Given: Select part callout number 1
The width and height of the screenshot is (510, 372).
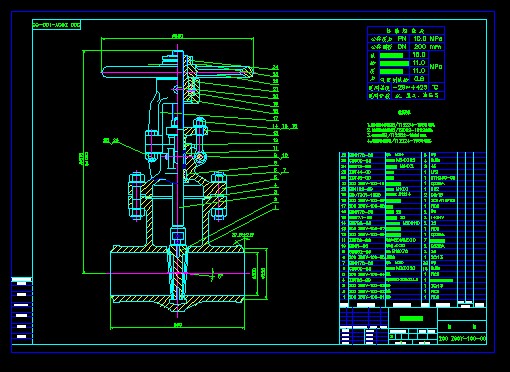Looking at the screenshot, I should [276, 207].
